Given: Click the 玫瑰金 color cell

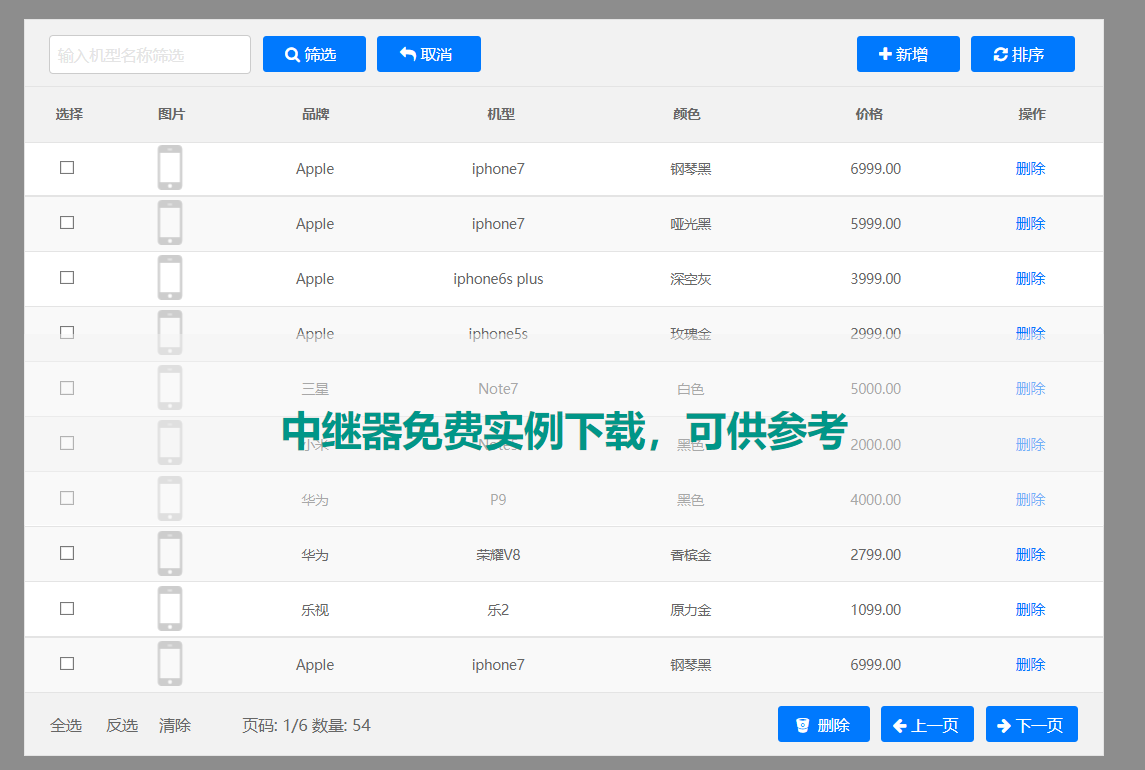Looking at the screenshot, I should (x=691, y=334).
